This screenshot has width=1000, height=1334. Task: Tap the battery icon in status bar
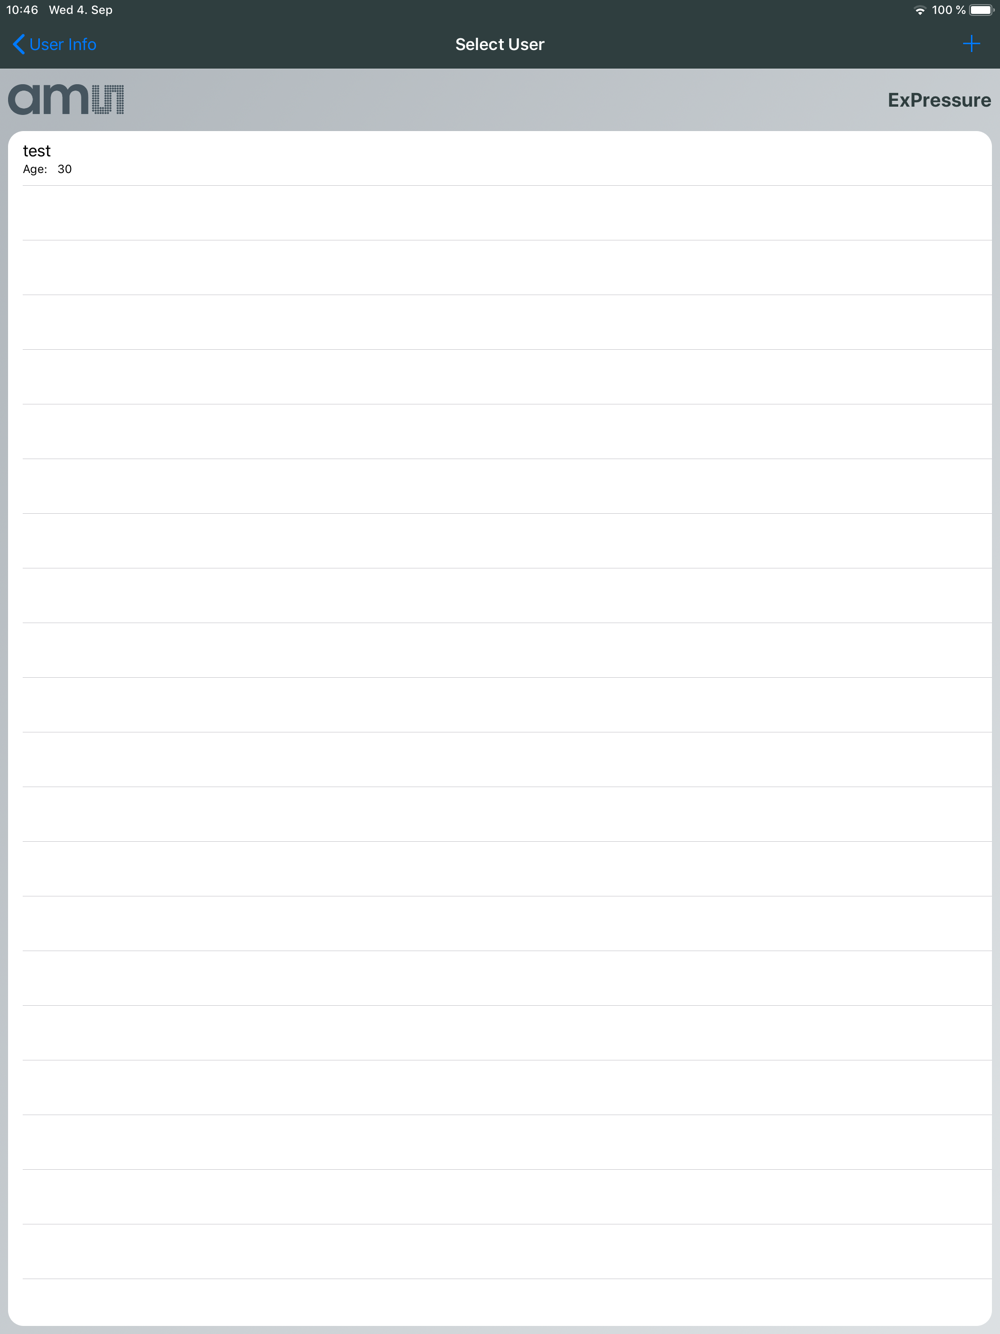coord(981,10)
